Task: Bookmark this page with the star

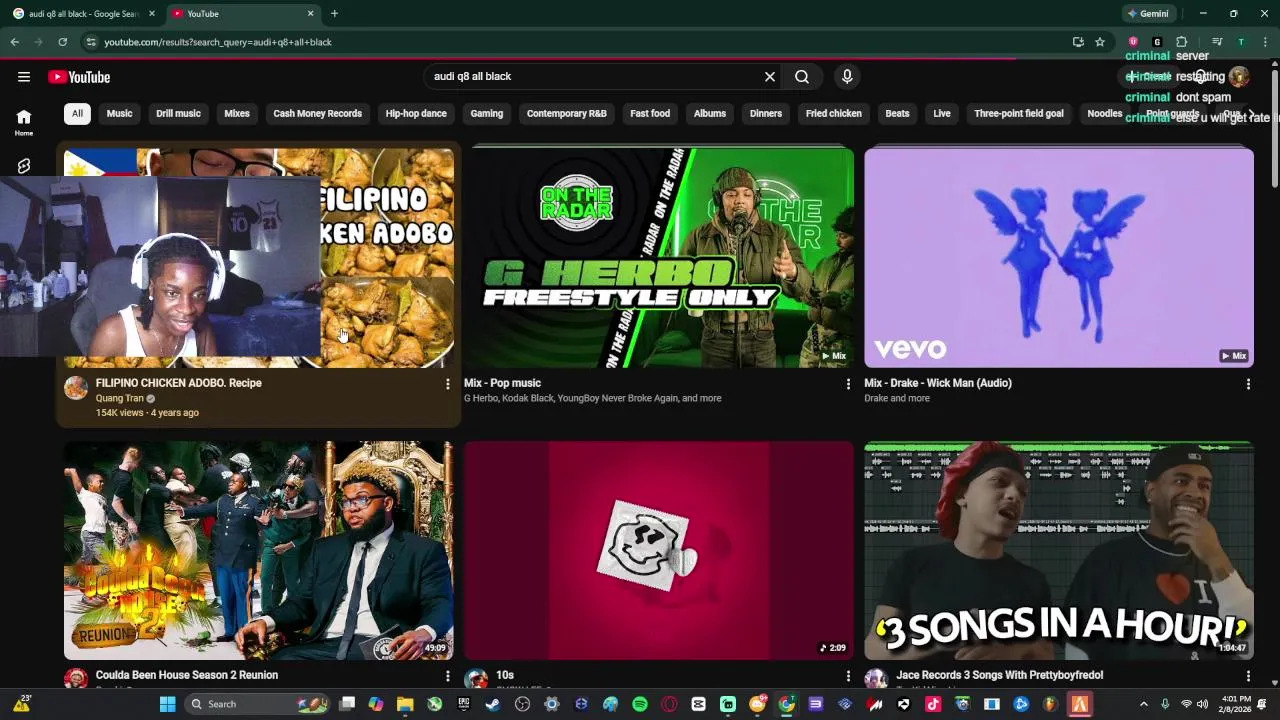Action: coord(1100,42)
